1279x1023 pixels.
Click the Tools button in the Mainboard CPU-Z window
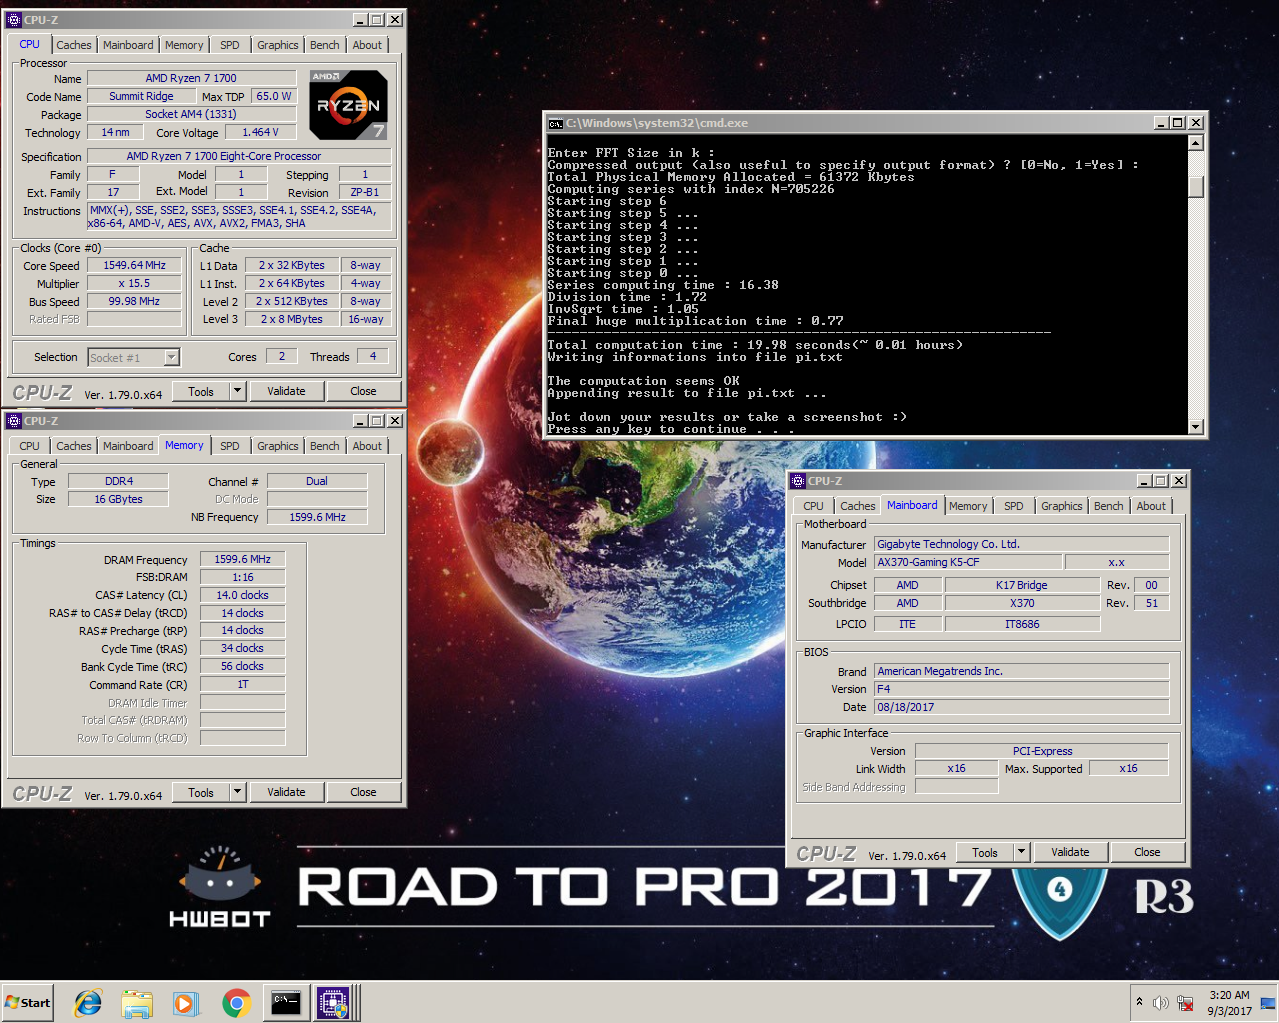985,852
